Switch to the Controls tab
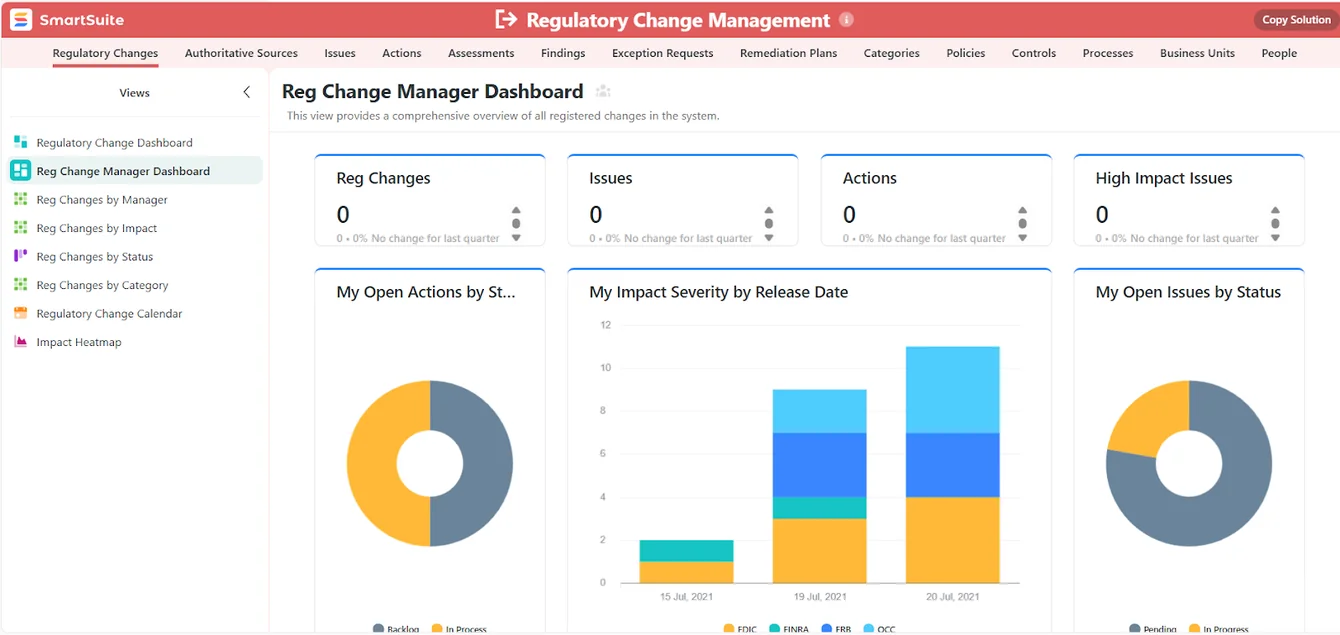This screenshot has height=635, width=1340. [x=1034, y=53]
